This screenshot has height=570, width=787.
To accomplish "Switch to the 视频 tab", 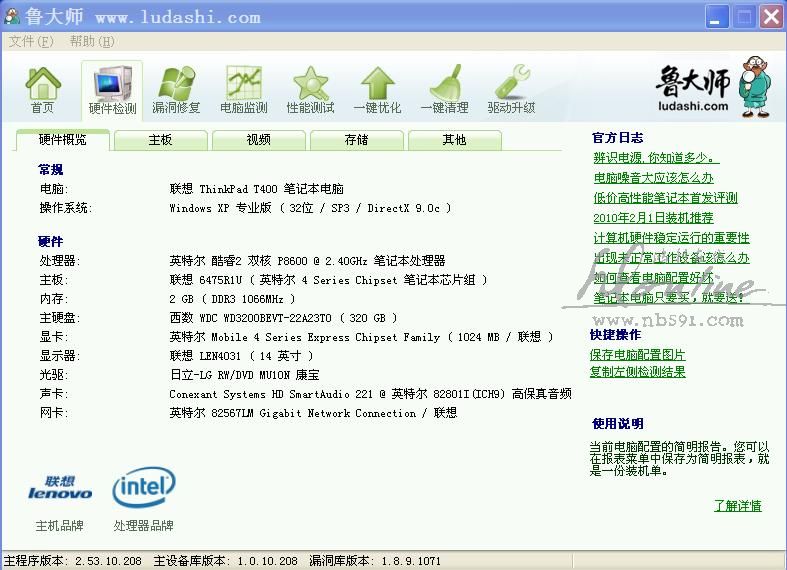I will 258,140.
